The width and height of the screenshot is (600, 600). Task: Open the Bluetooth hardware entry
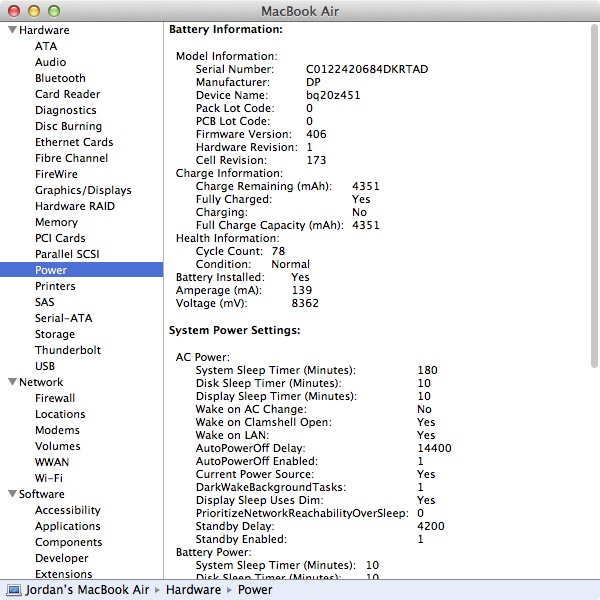click(x=60, y=78)
